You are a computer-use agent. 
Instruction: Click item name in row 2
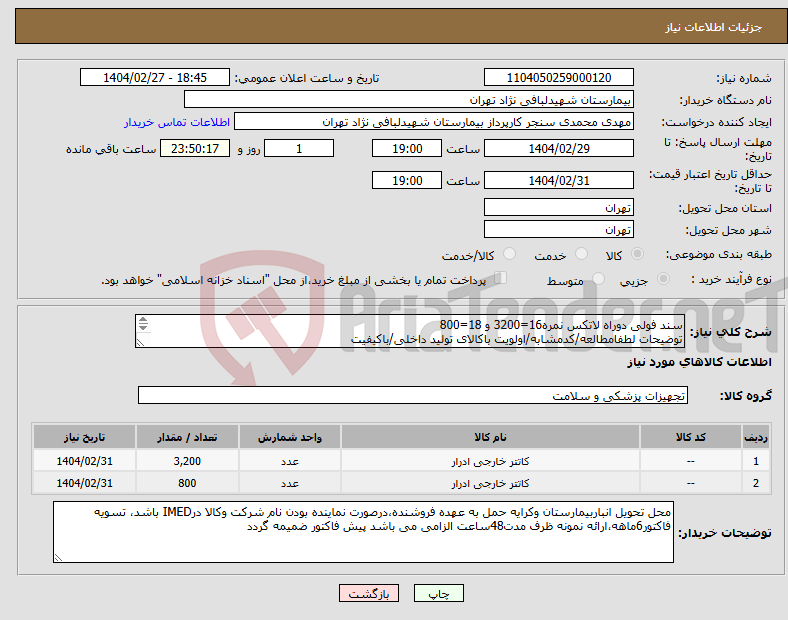click(x=490, y=483)
